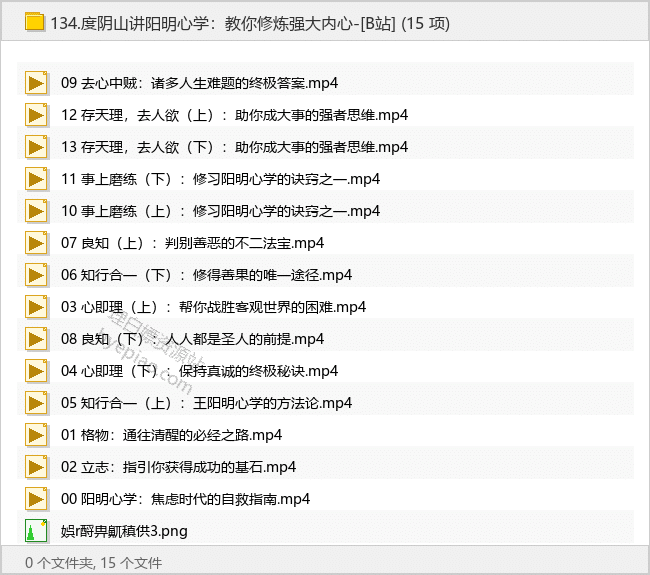Click status bar text 0 个文件夹, 15 个文件
The height and width of the screenshot is (575, 650).
pyautogui.click(x=93, y=563)
